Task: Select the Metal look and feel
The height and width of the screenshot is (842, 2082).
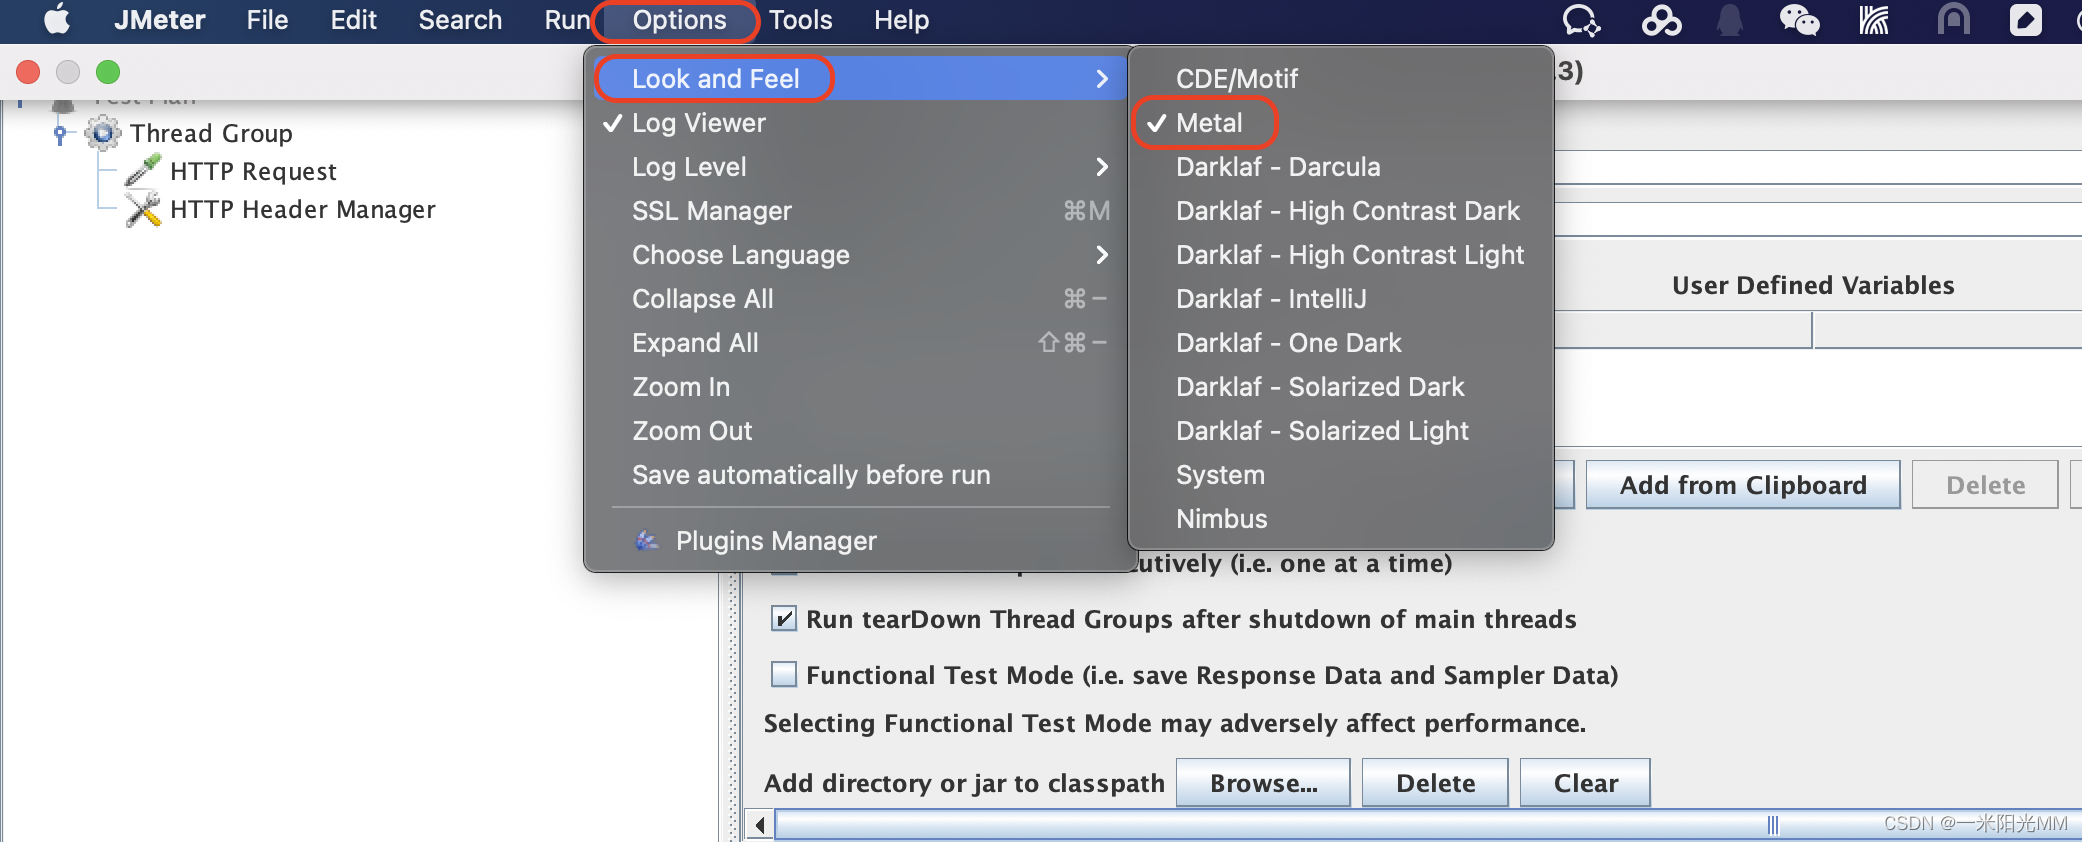Action: point(1341,123)
